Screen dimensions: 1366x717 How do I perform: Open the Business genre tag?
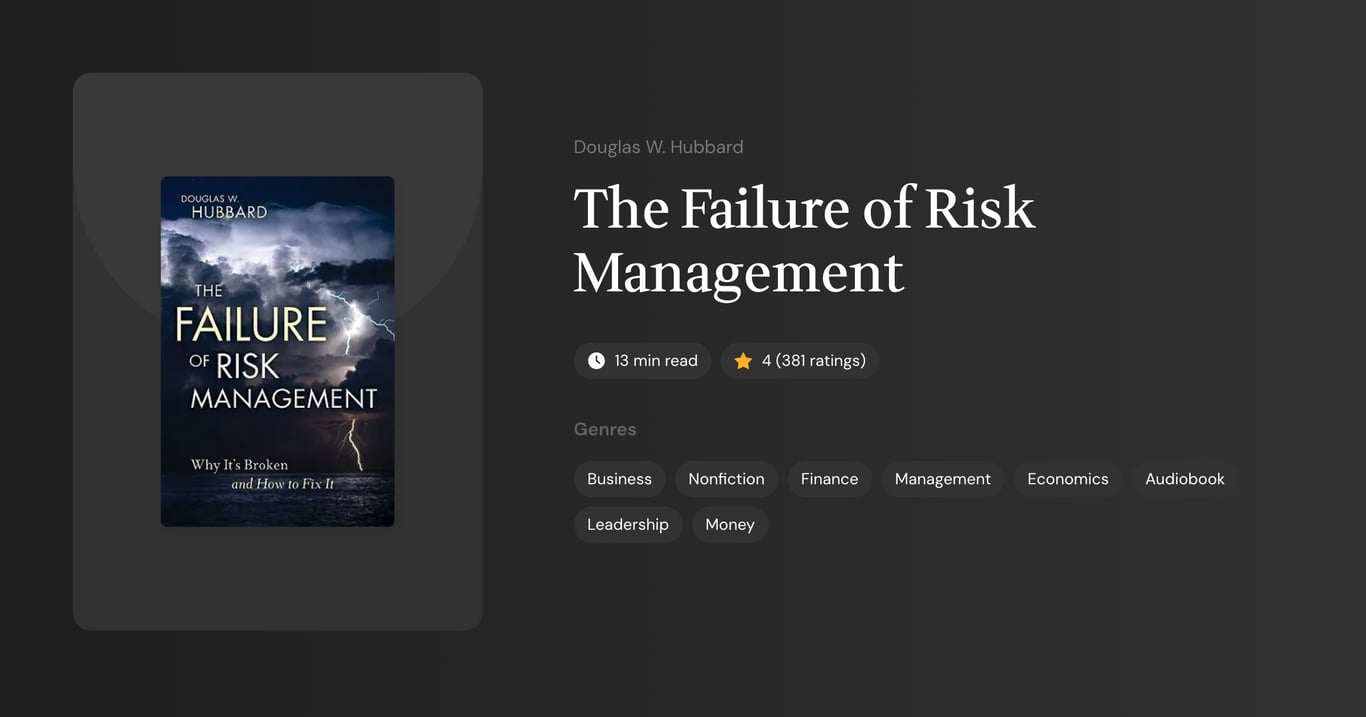pyautogui.click(x=619, y=478)
